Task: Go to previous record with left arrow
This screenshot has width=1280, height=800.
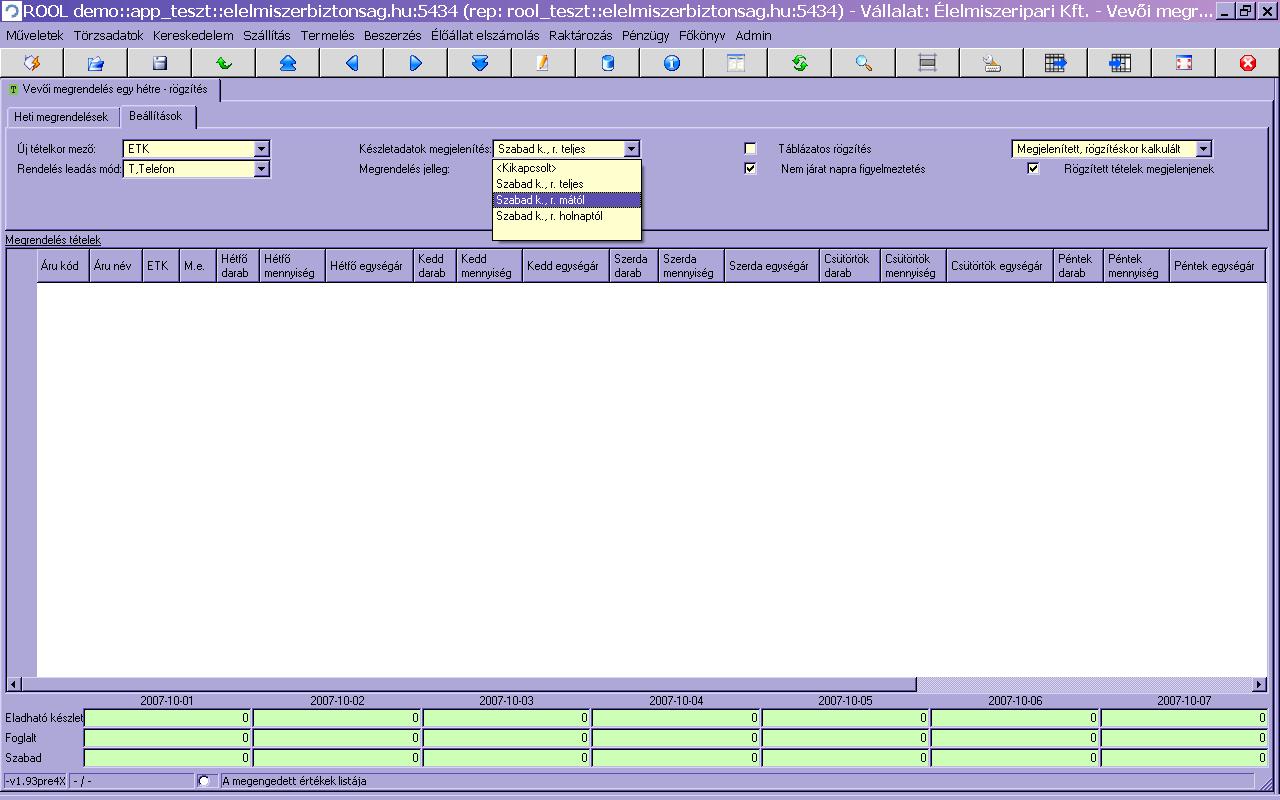Action: pos(351,63)
